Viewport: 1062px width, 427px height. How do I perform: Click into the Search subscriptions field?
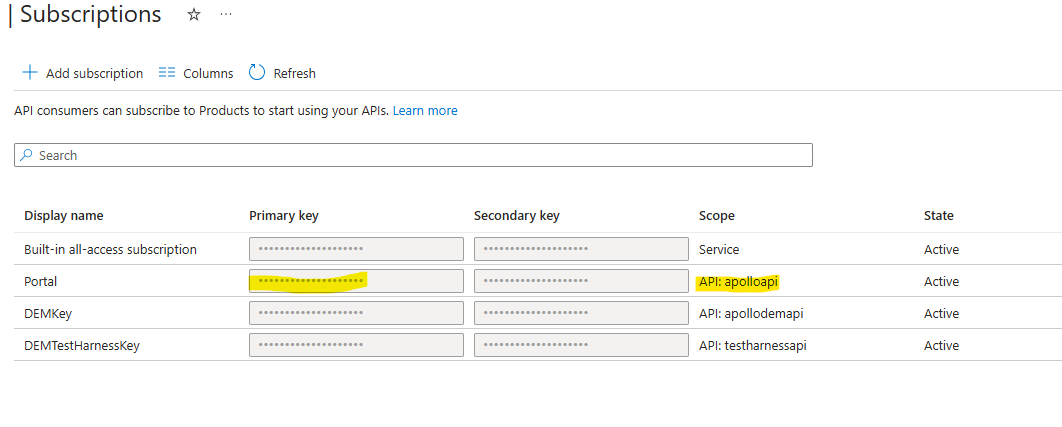point(420,155)
